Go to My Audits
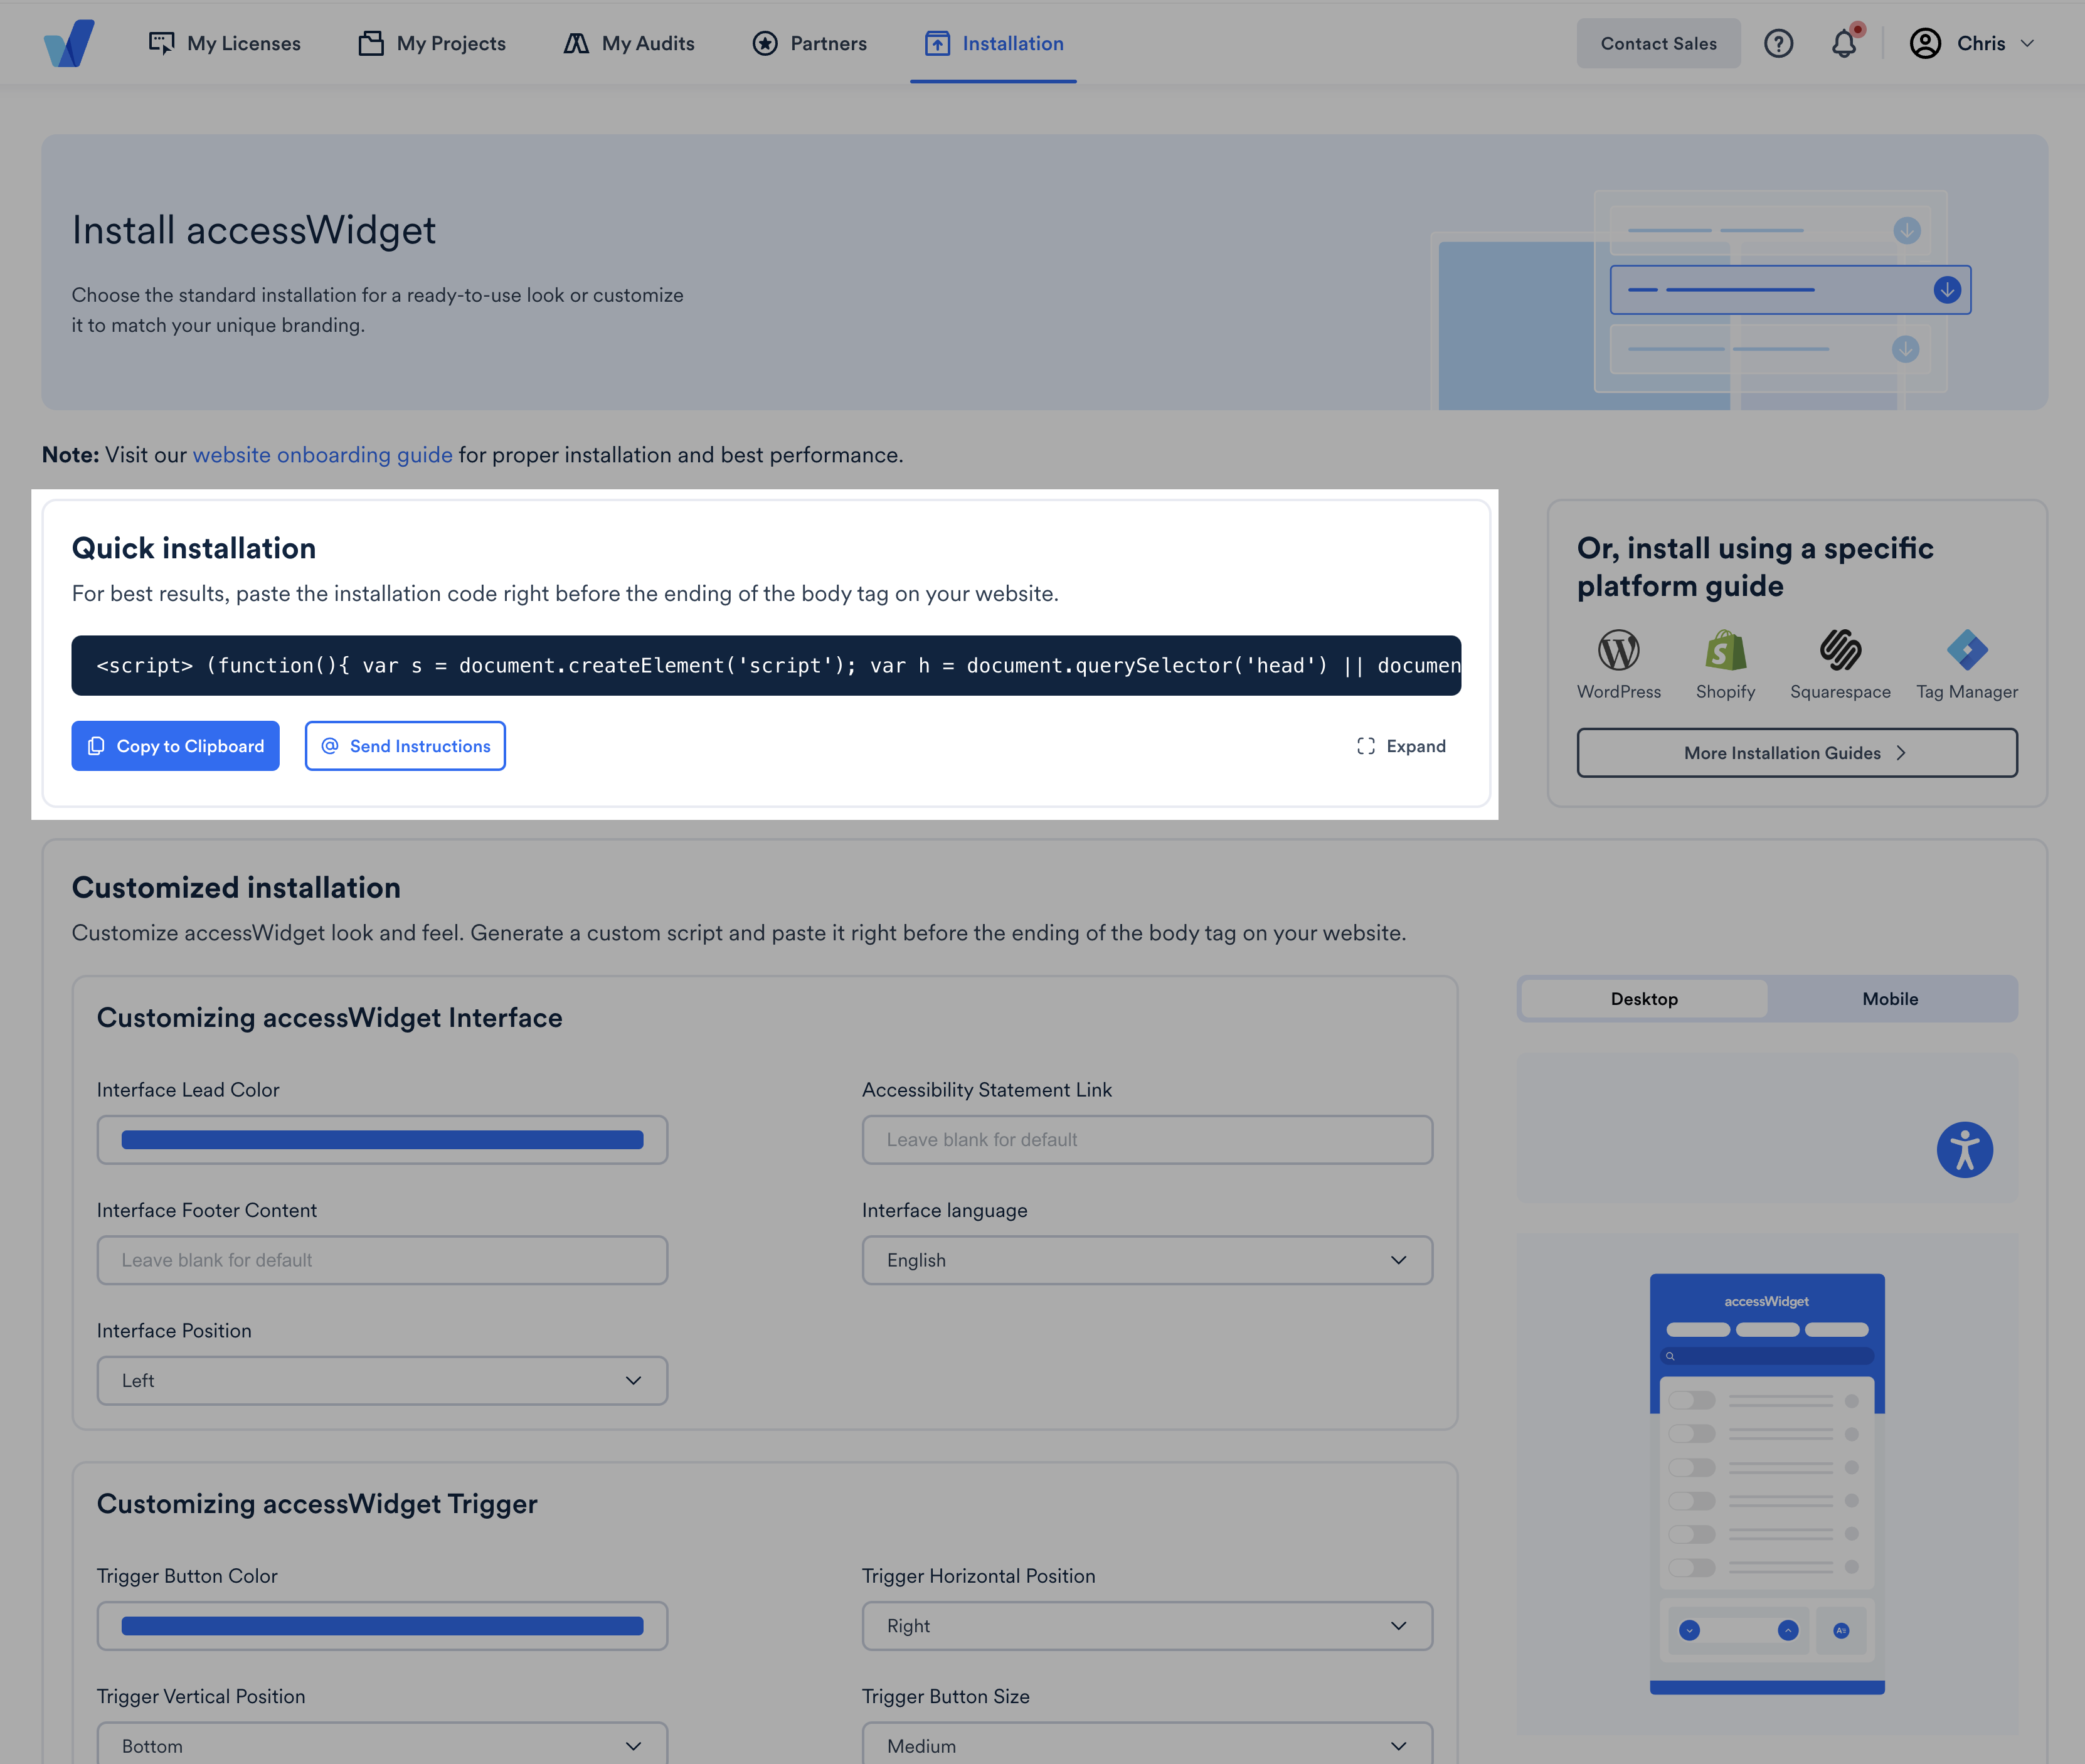 (x=629, y=43)
